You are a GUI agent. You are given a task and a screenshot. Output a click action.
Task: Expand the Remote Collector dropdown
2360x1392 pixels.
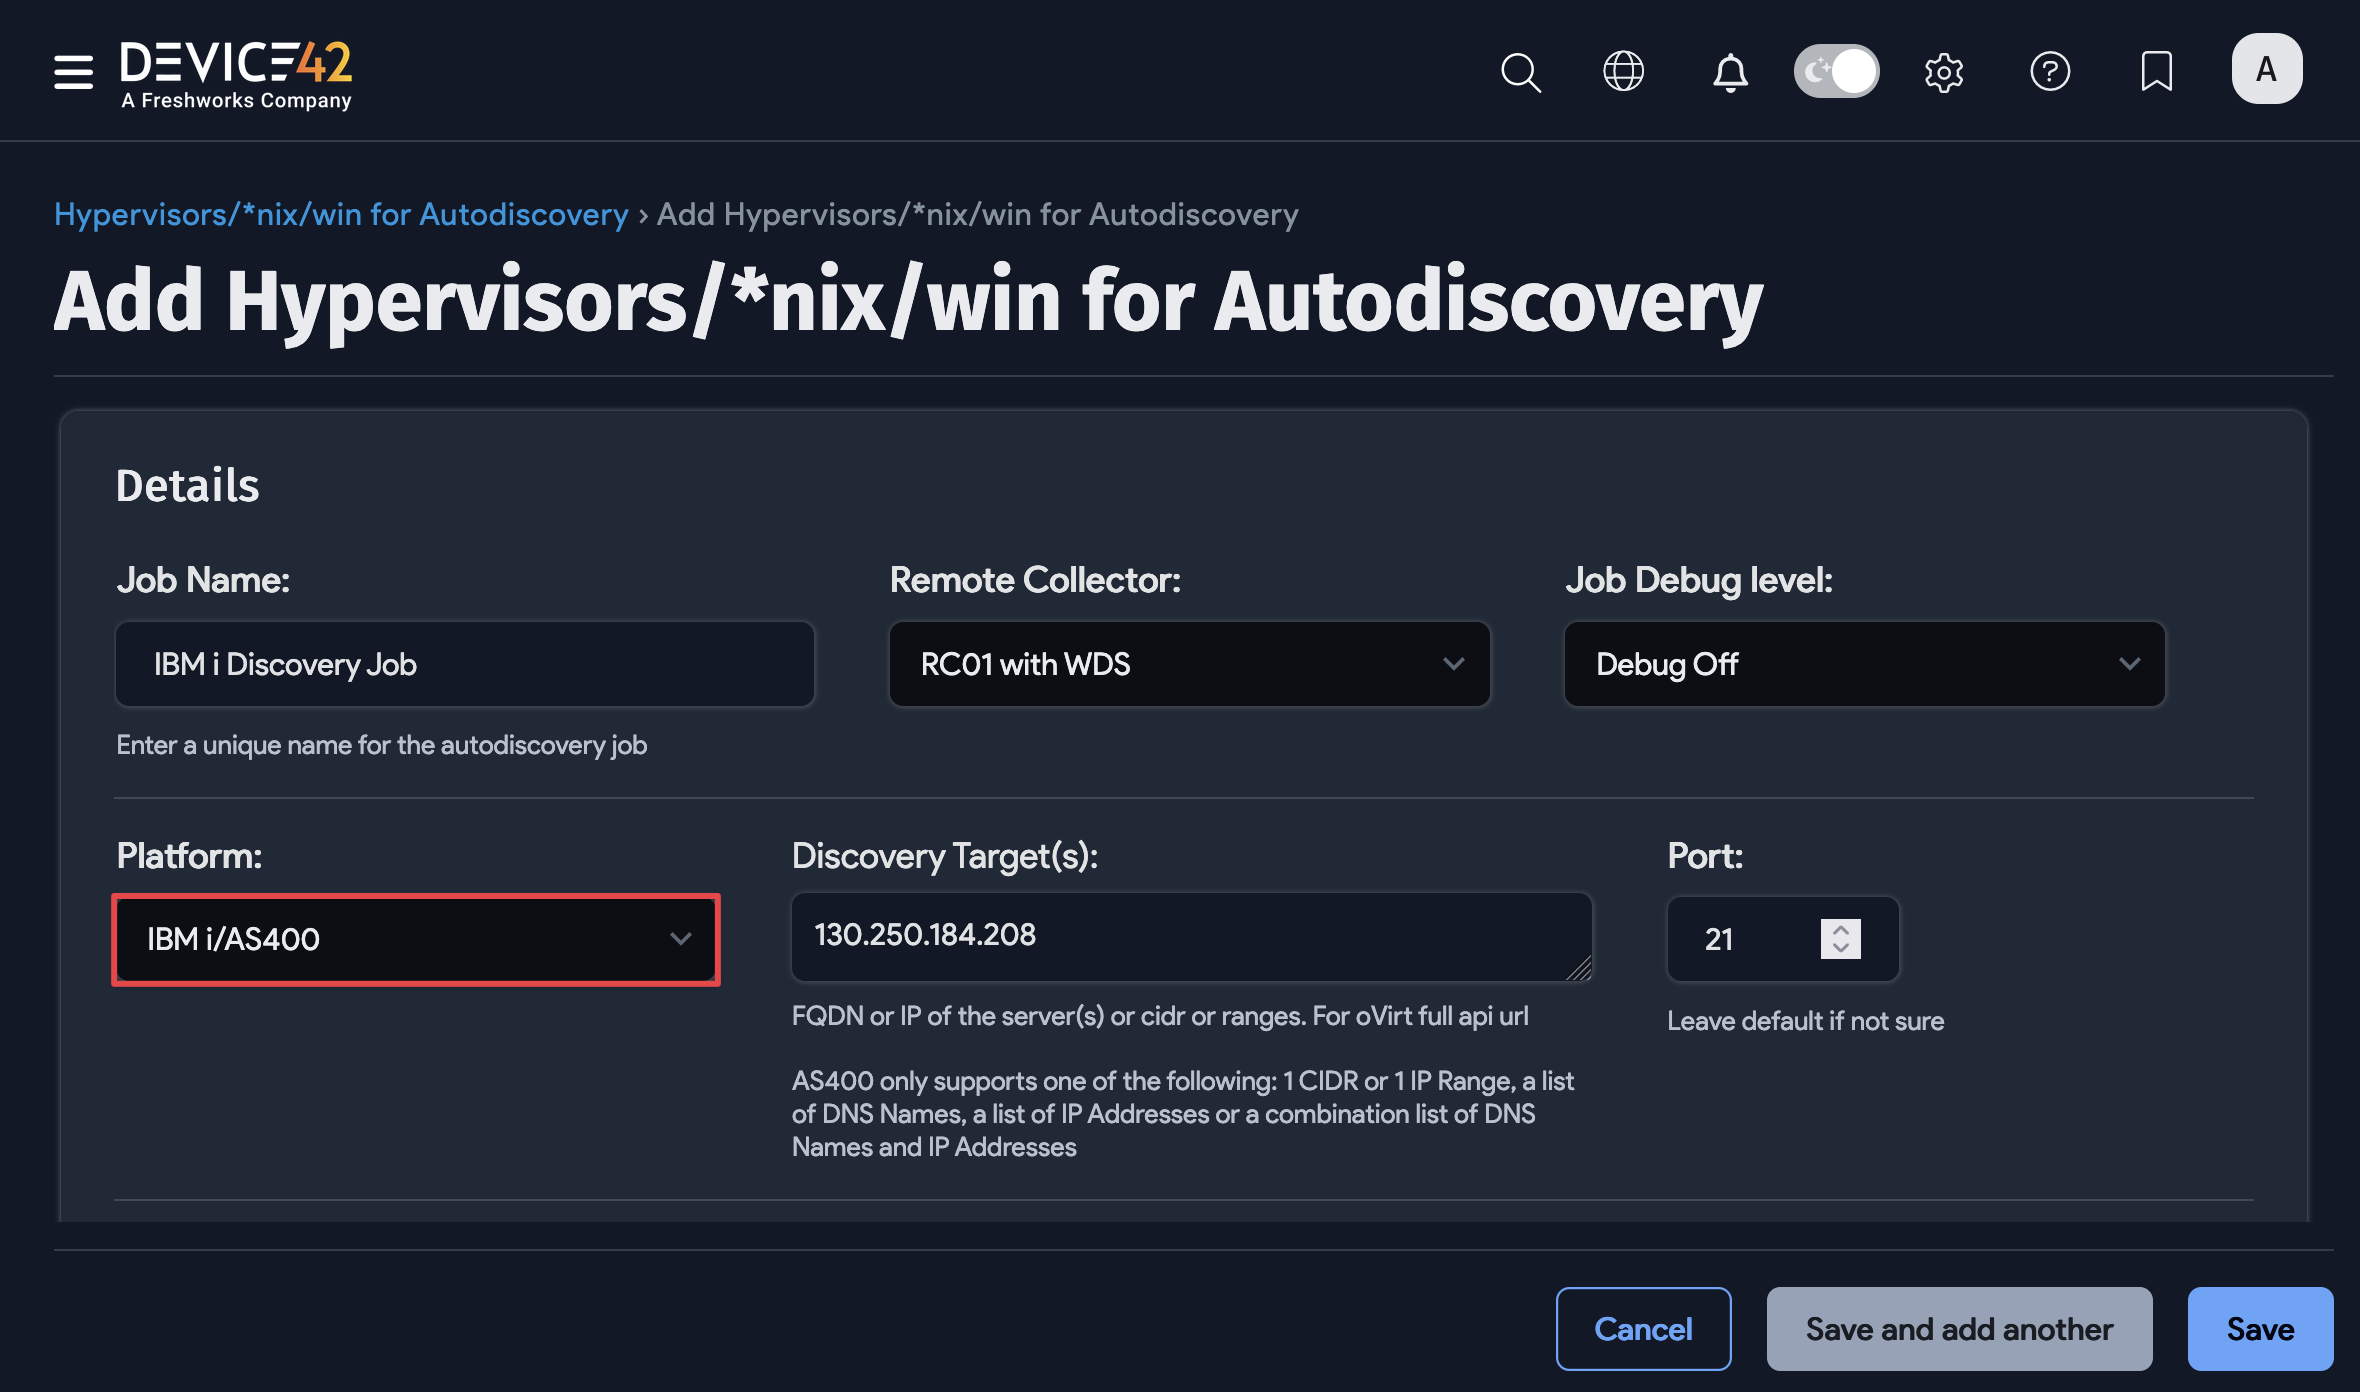point(1189,664)
